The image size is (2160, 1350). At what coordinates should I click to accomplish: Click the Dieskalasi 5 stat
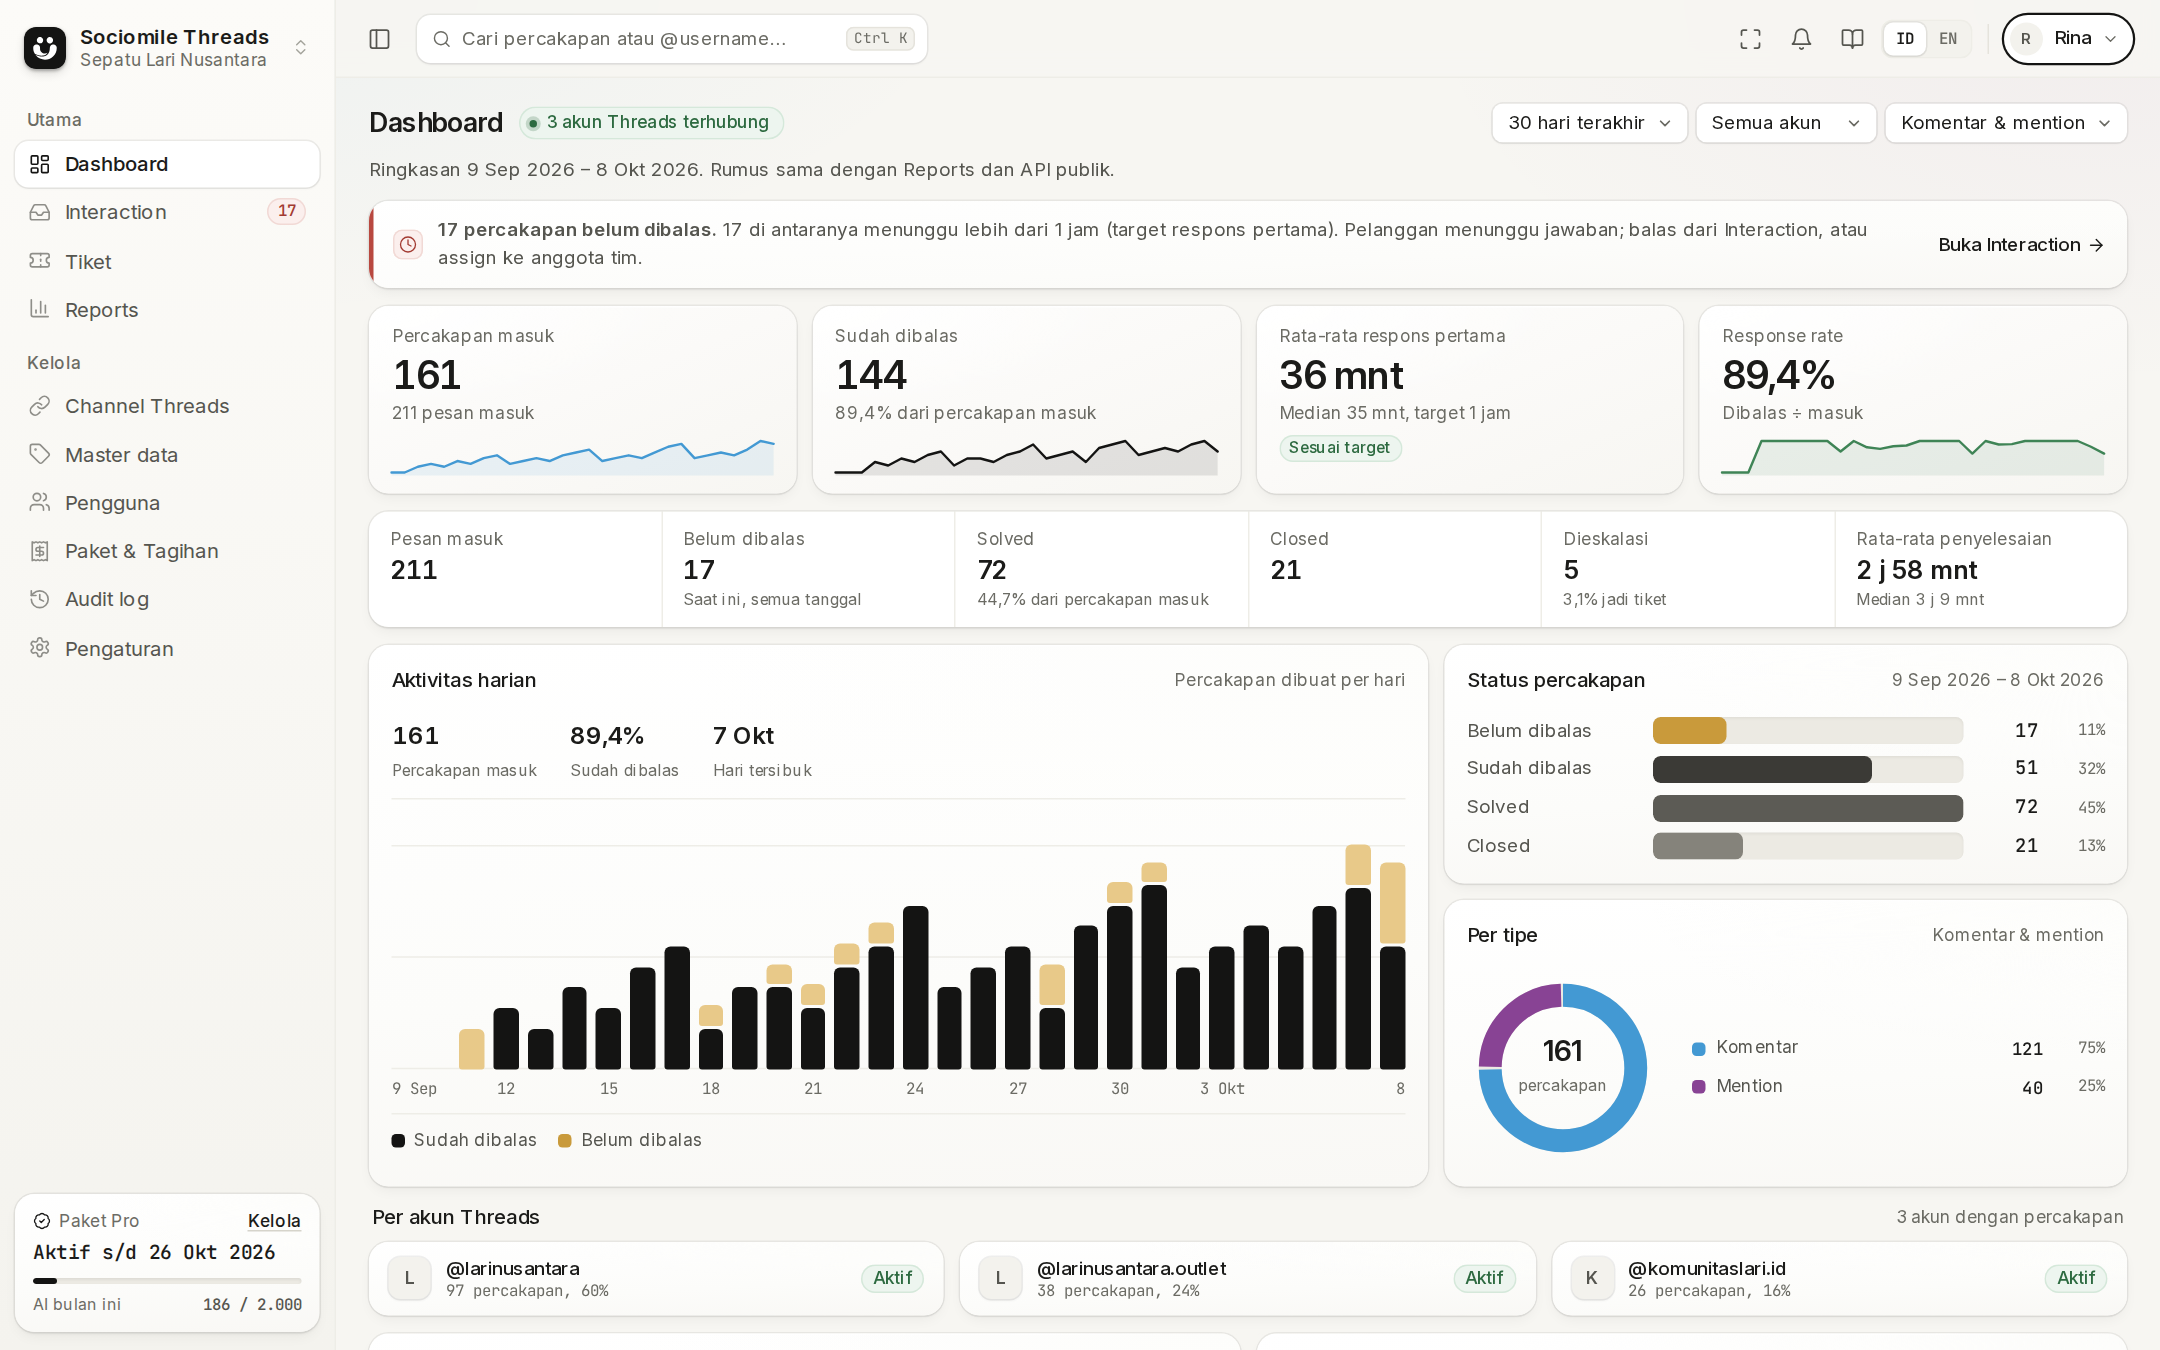(x=1687, y=569)
